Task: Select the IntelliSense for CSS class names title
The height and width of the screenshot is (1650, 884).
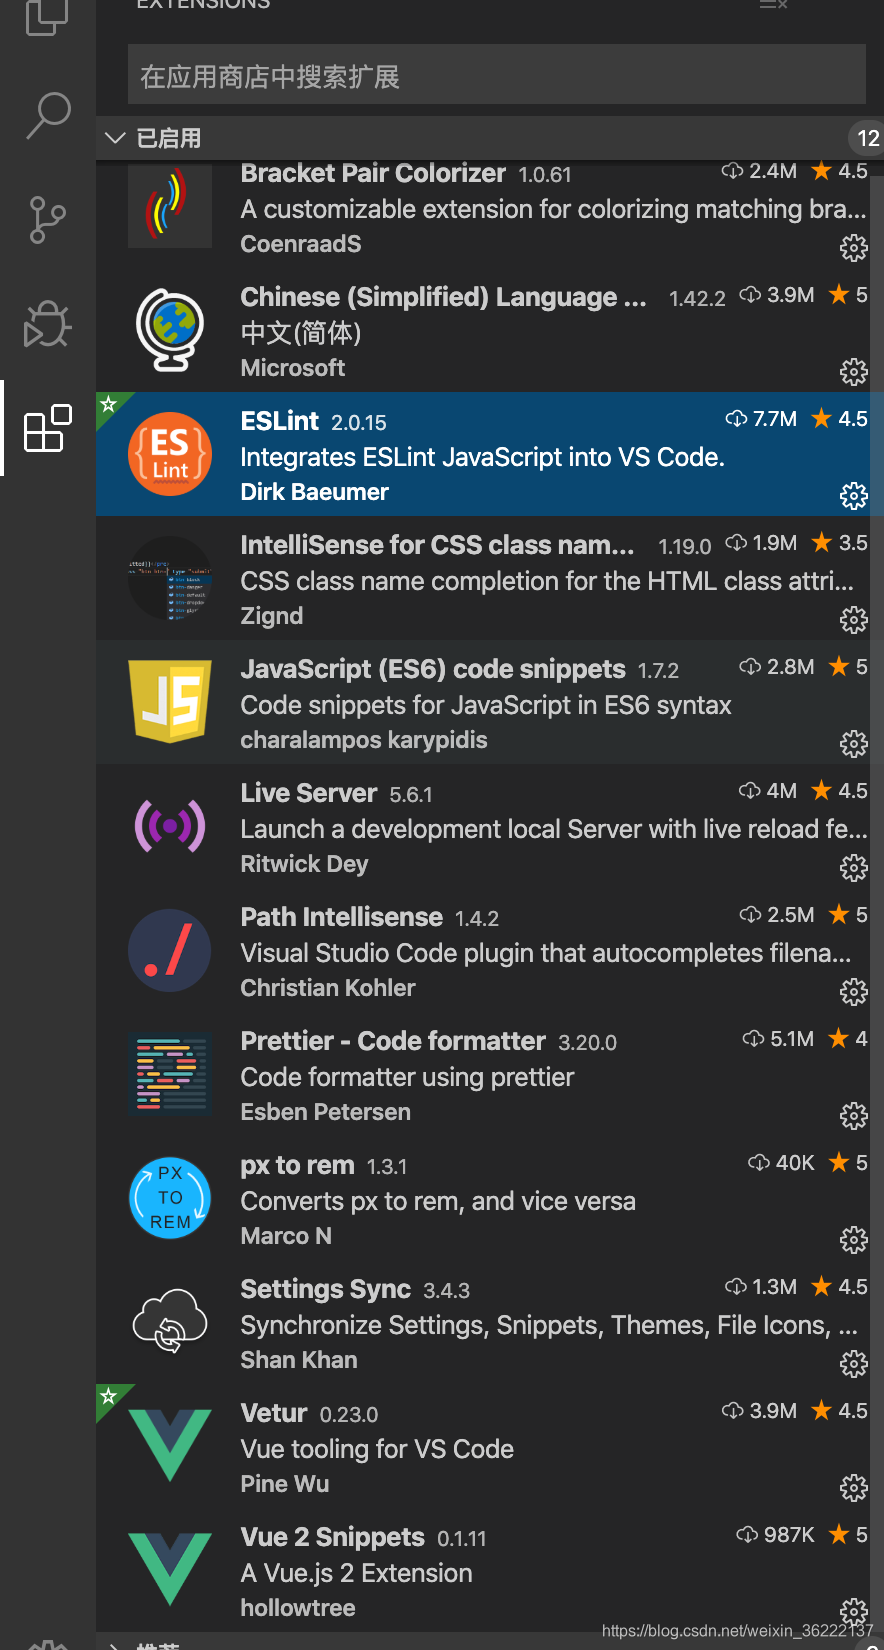Action: coord(438,545)
